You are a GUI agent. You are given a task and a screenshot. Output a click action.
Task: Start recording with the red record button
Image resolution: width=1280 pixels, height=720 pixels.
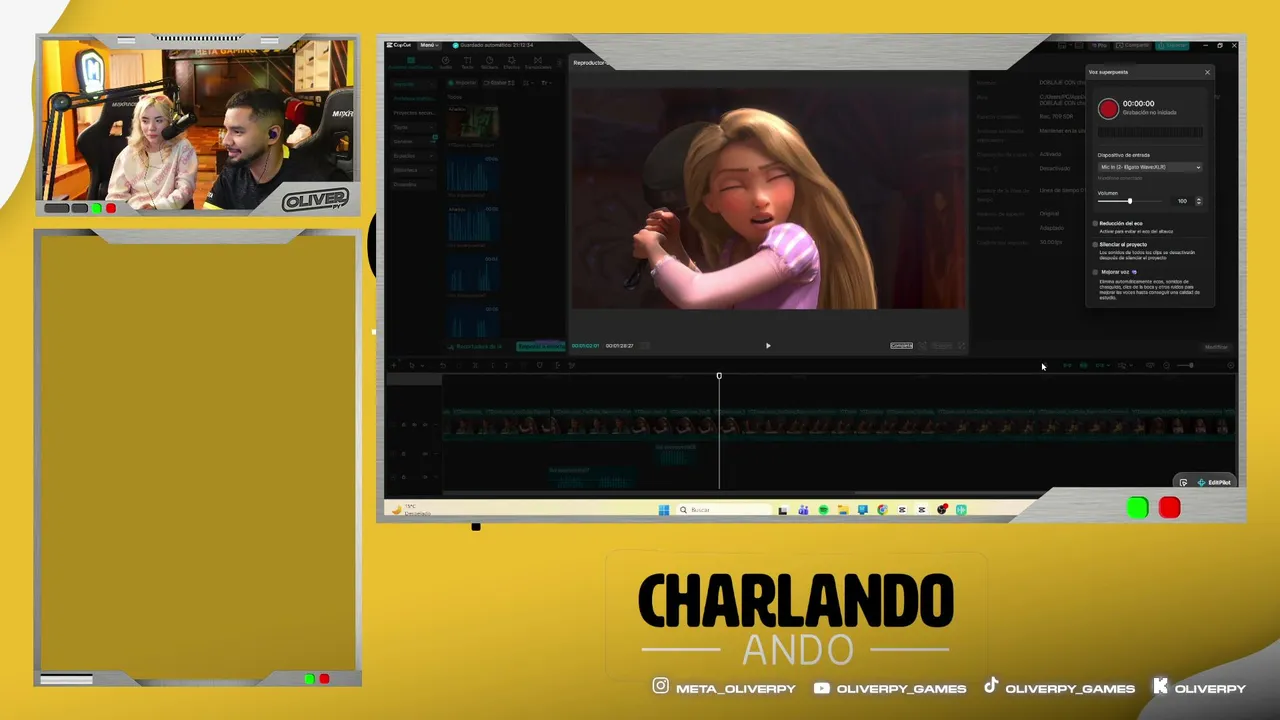1108,108
